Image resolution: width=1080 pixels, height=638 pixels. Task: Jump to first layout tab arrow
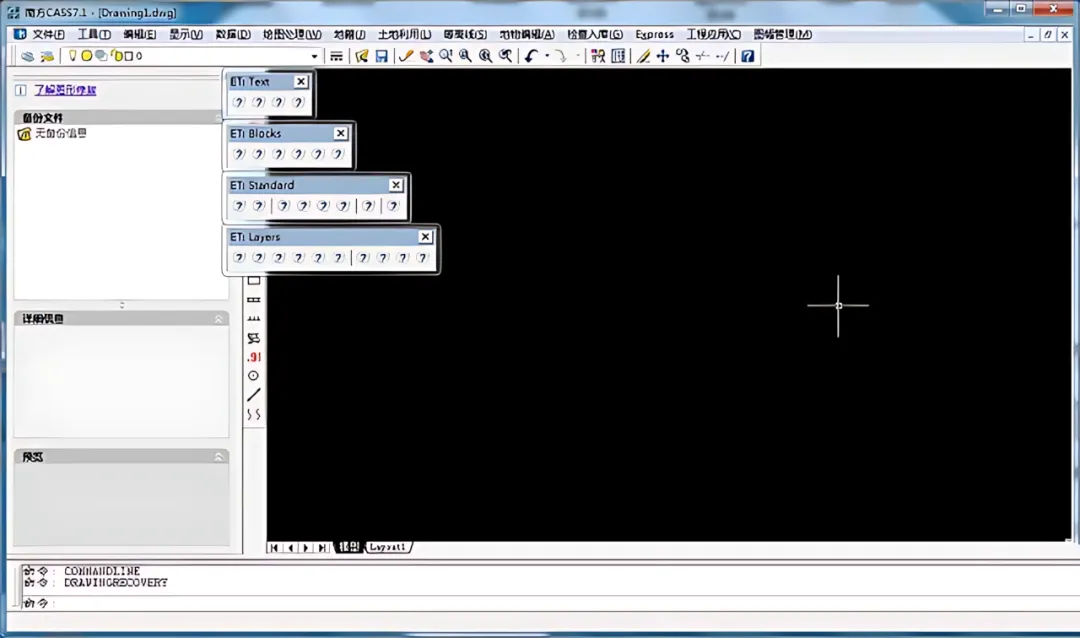coord(274,548)
